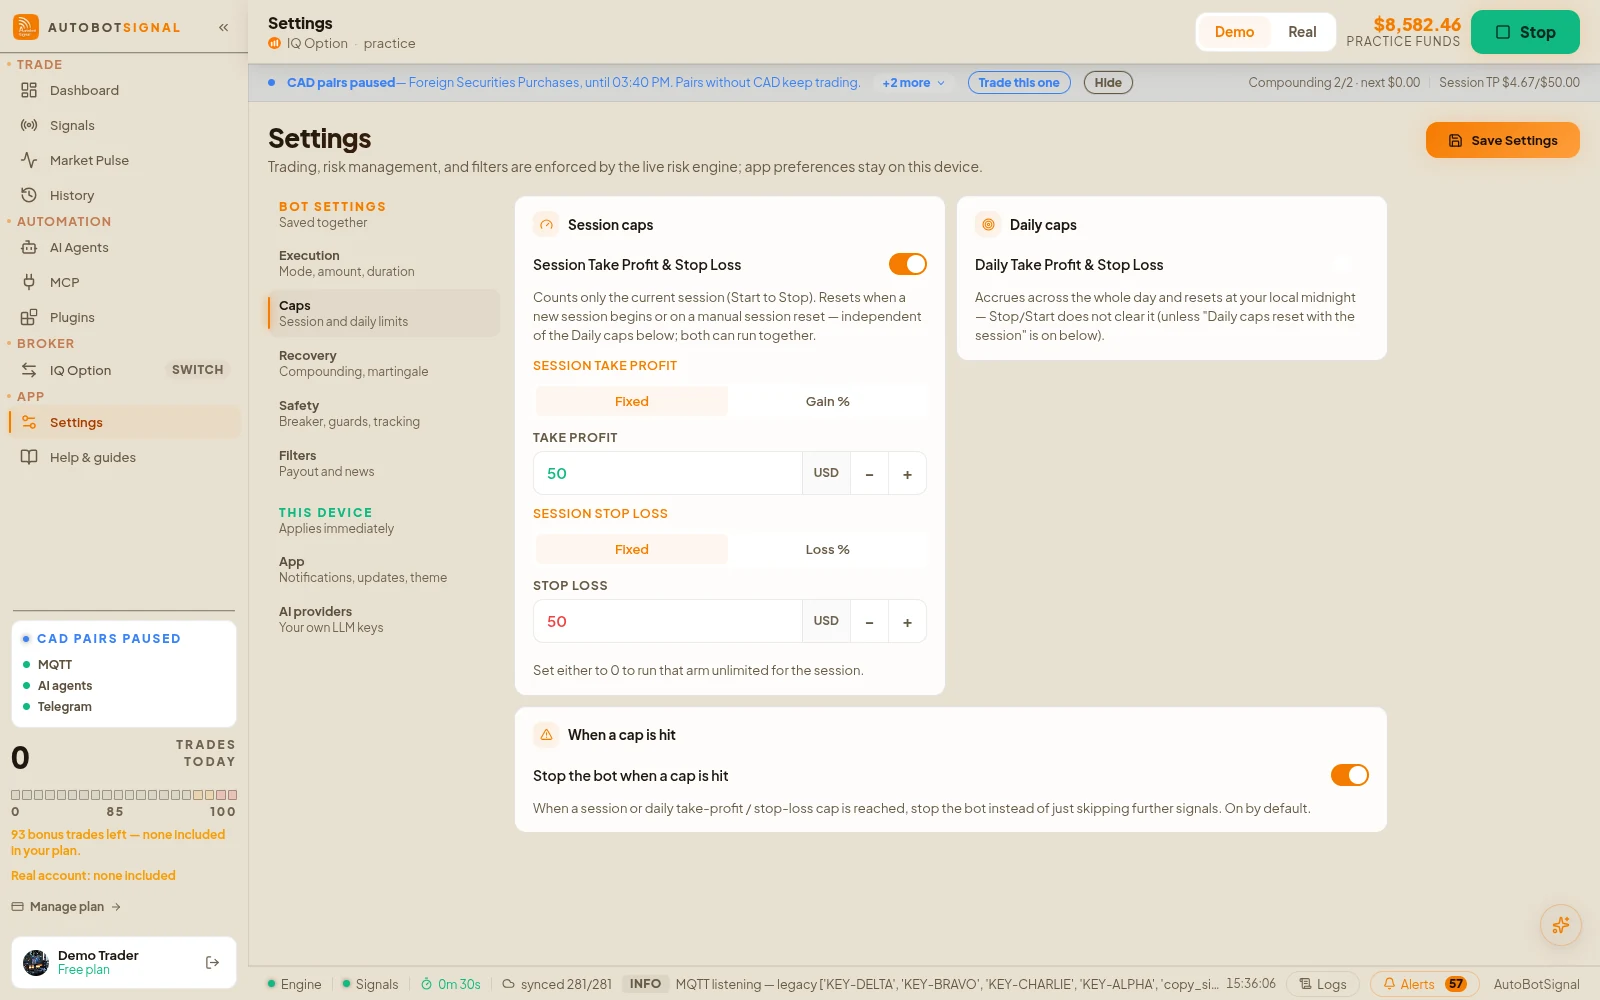Screen dimensions: 1600x1000
Task: Open the floating sparkle assistant button
Action: tap(1560, 925)
